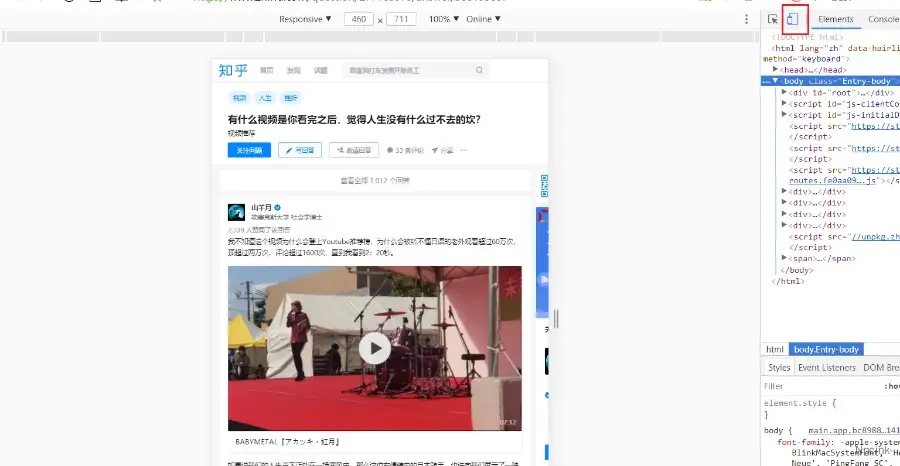The image size is (900, 466).
Task: Click the video caption BABYMETAL text
Action: (x=288, y=442)
